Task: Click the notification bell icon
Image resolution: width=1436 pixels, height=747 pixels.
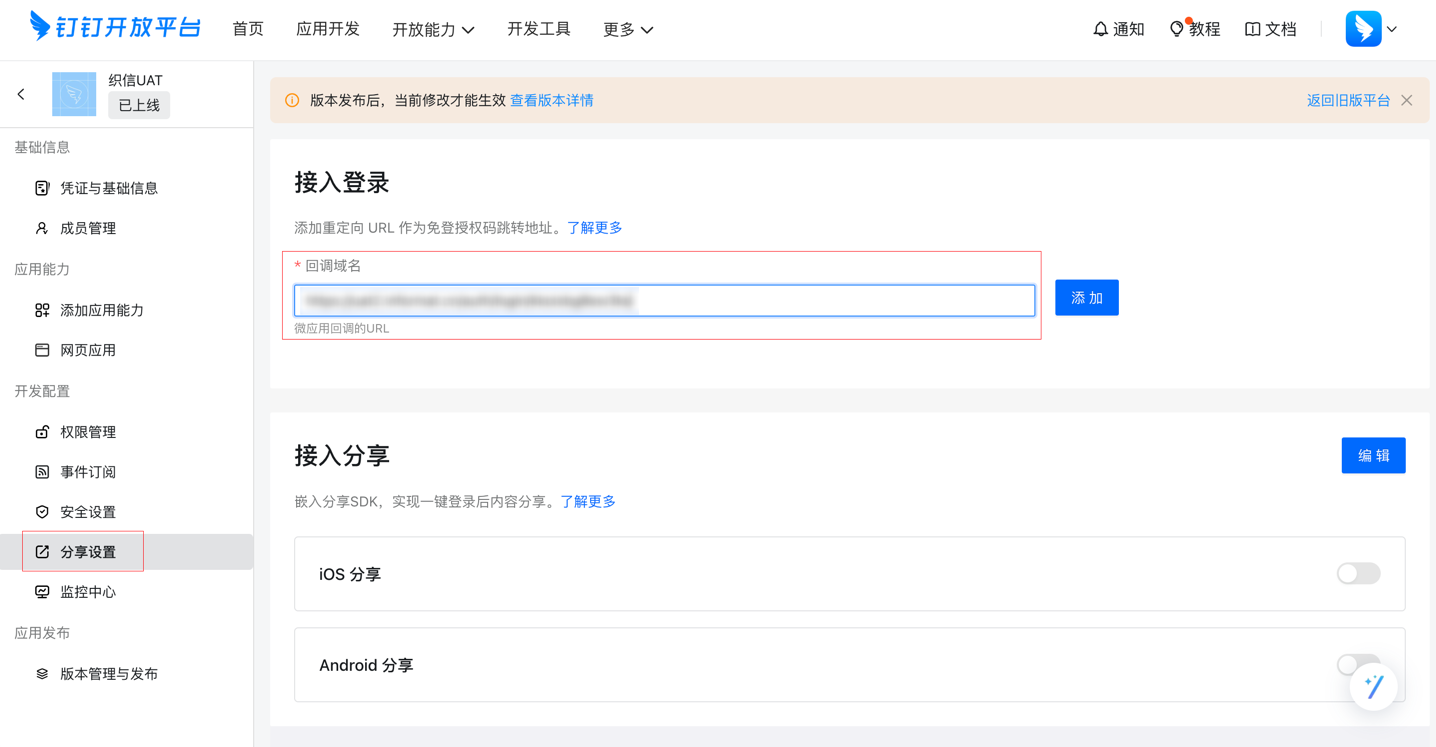Action: 1100,29
